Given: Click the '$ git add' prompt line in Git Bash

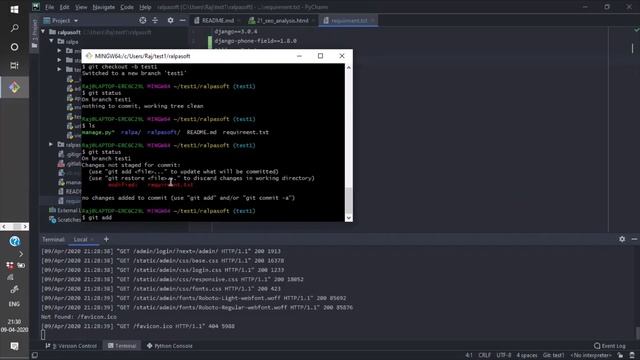Looking at the screenshot, I should click(97, 218).
